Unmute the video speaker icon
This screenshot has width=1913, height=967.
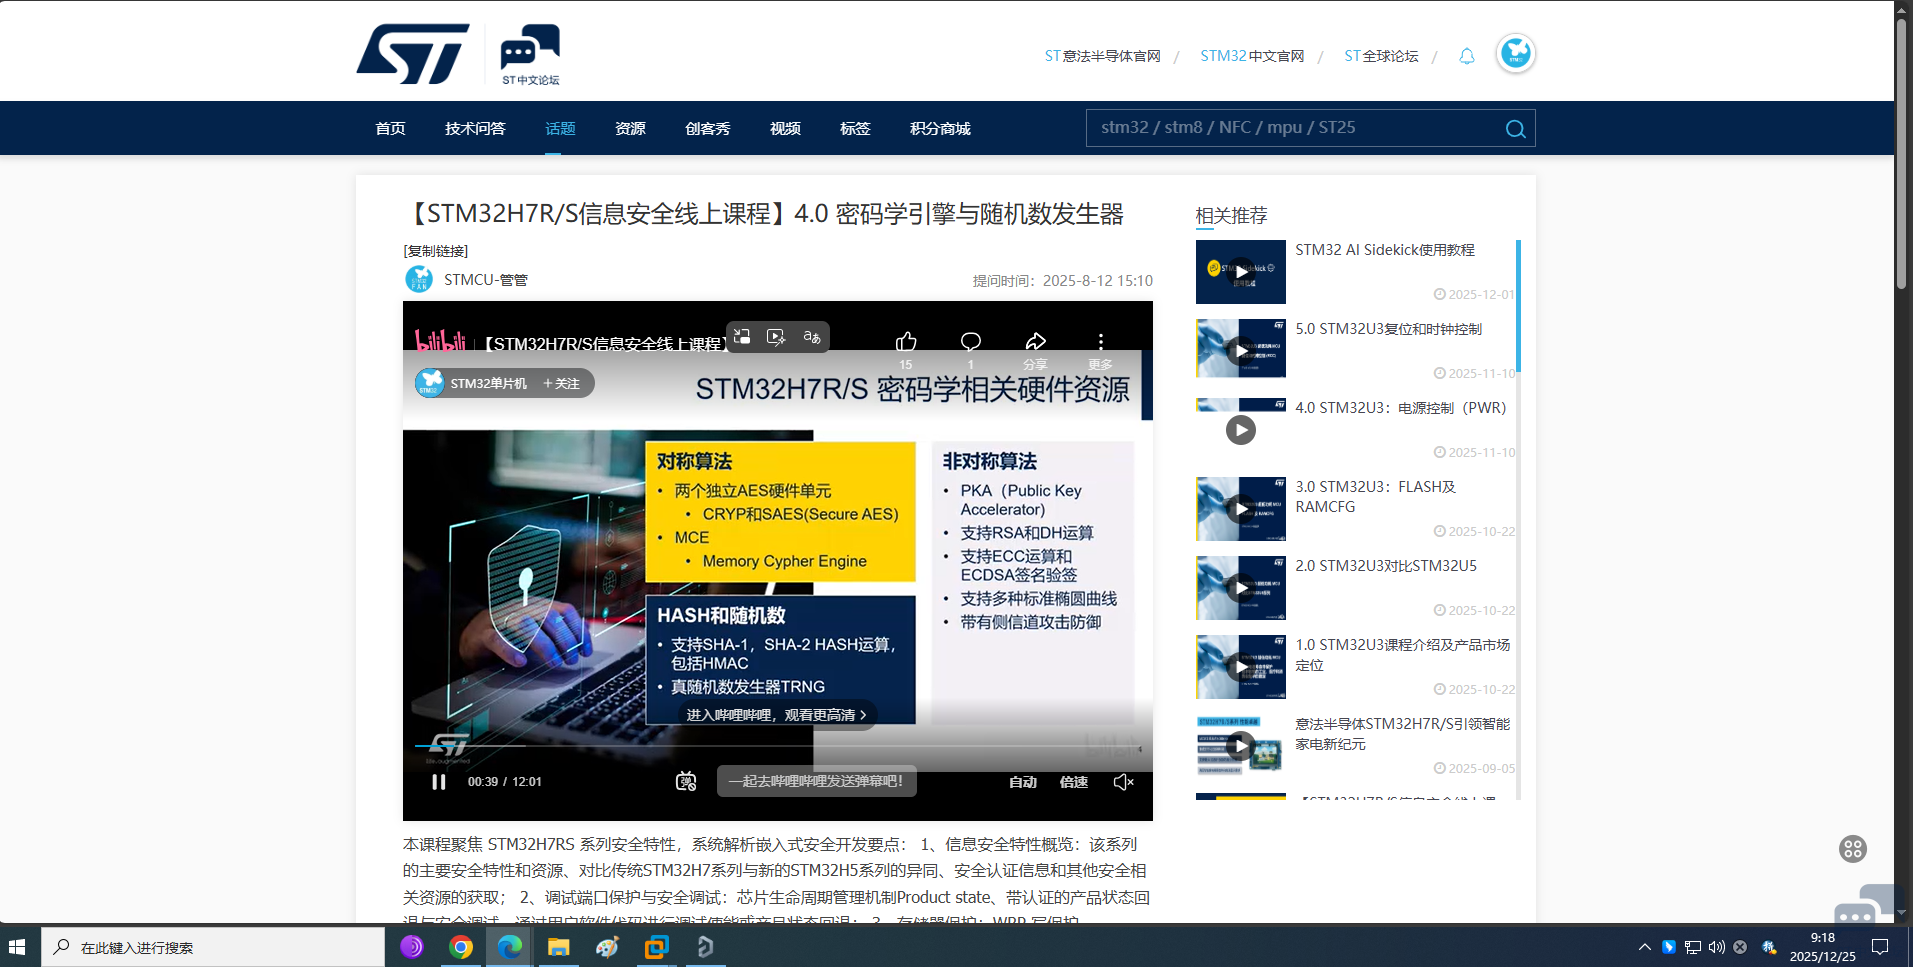pos(1123,782)
